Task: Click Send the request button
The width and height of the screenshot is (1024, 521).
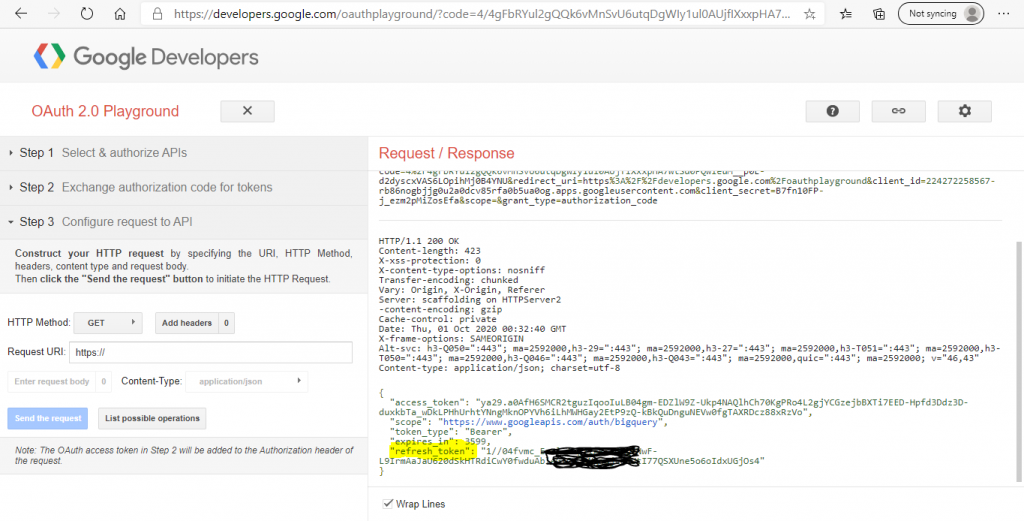Action: click(x=48, y=418)
